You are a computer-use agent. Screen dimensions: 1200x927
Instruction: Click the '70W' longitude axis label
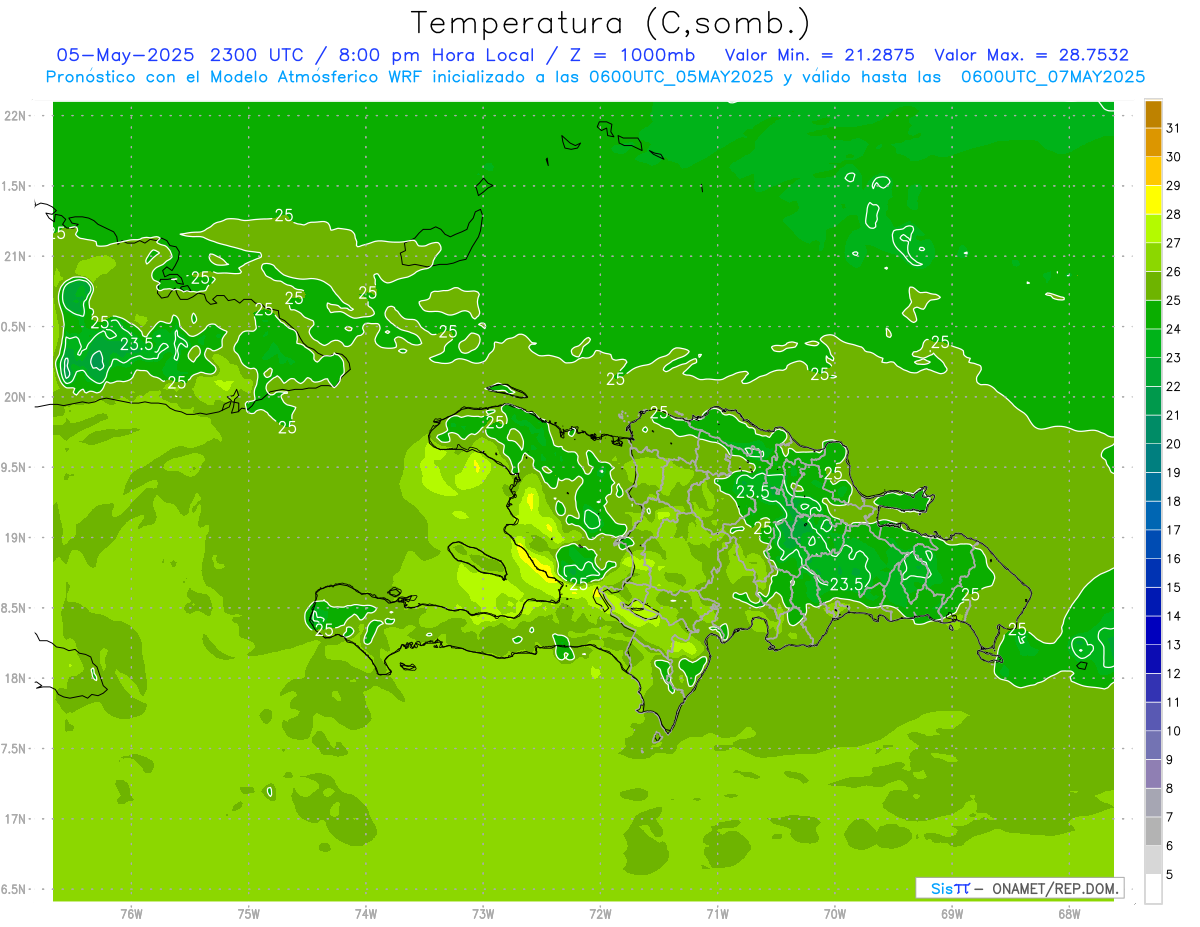pos(835,915)
